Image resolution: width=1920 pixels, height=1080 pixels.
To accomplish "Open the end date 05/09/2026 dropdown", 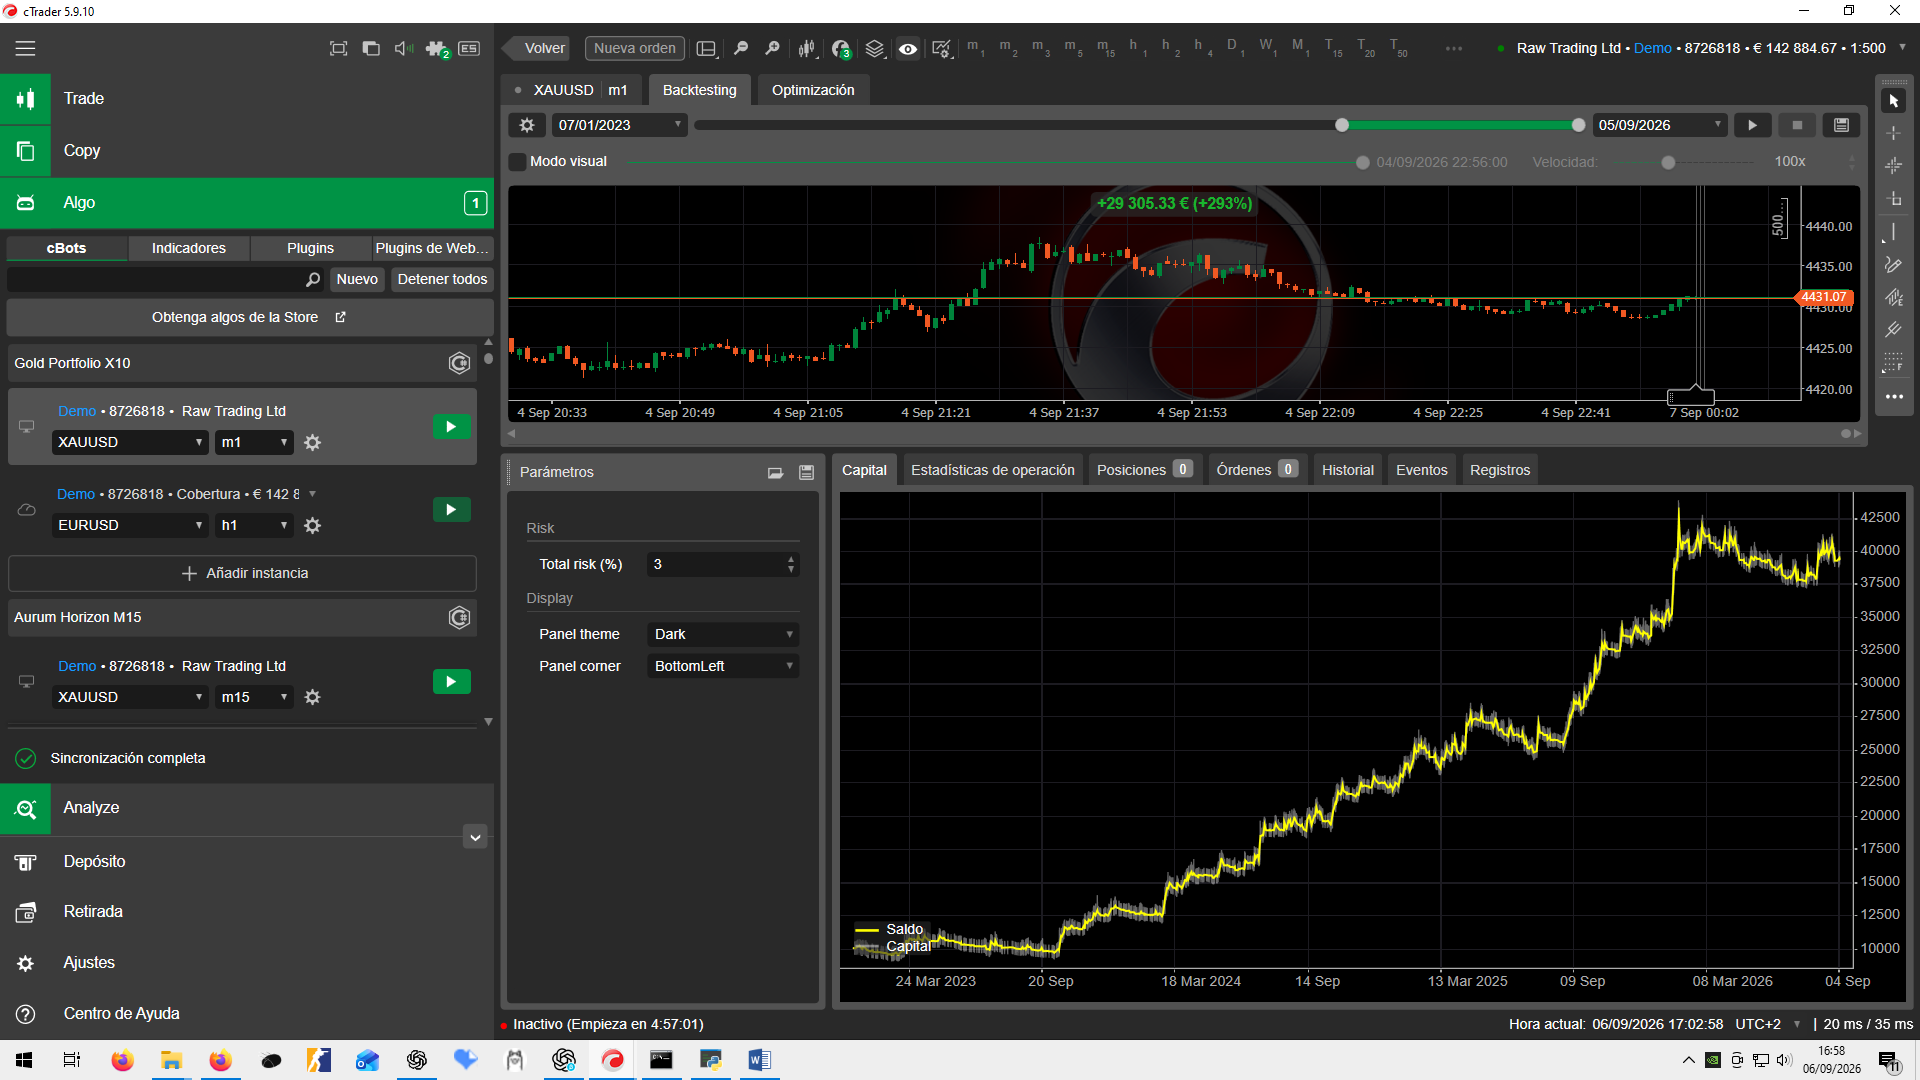I will 1659,125.
